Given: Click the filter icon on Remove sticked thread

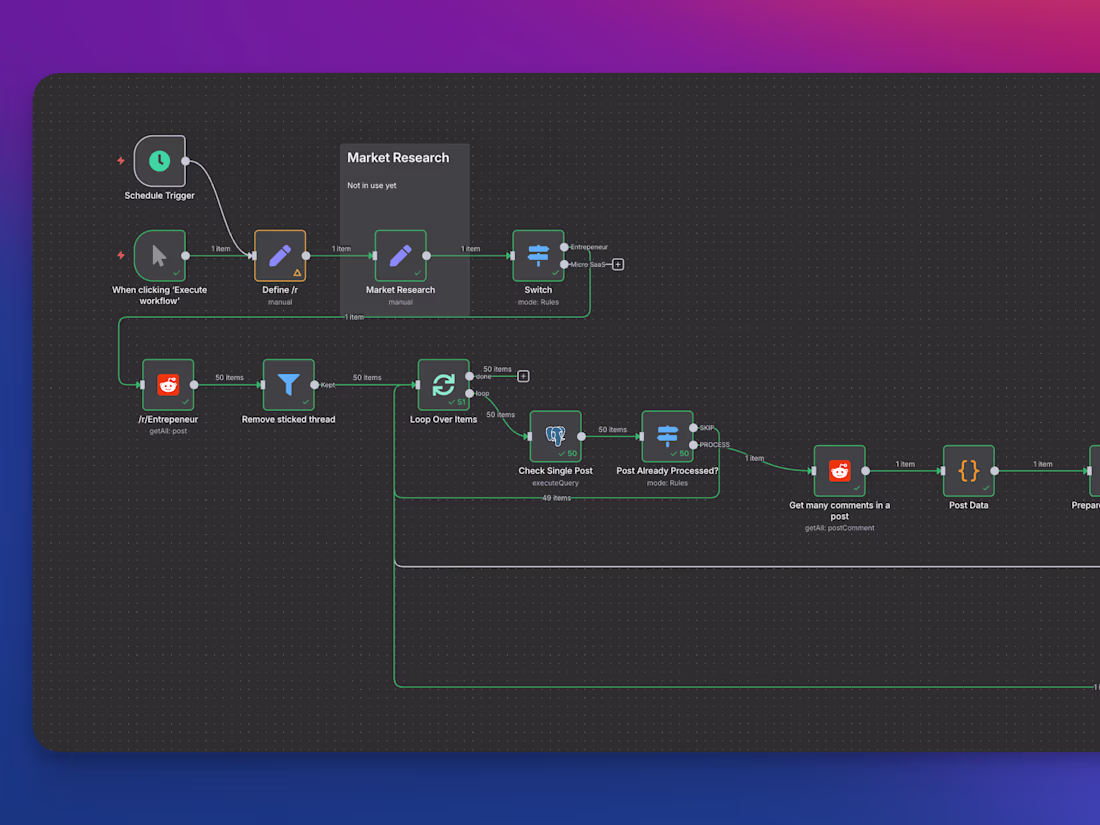Looking at the screenshot, I should [x=288, y=385].
